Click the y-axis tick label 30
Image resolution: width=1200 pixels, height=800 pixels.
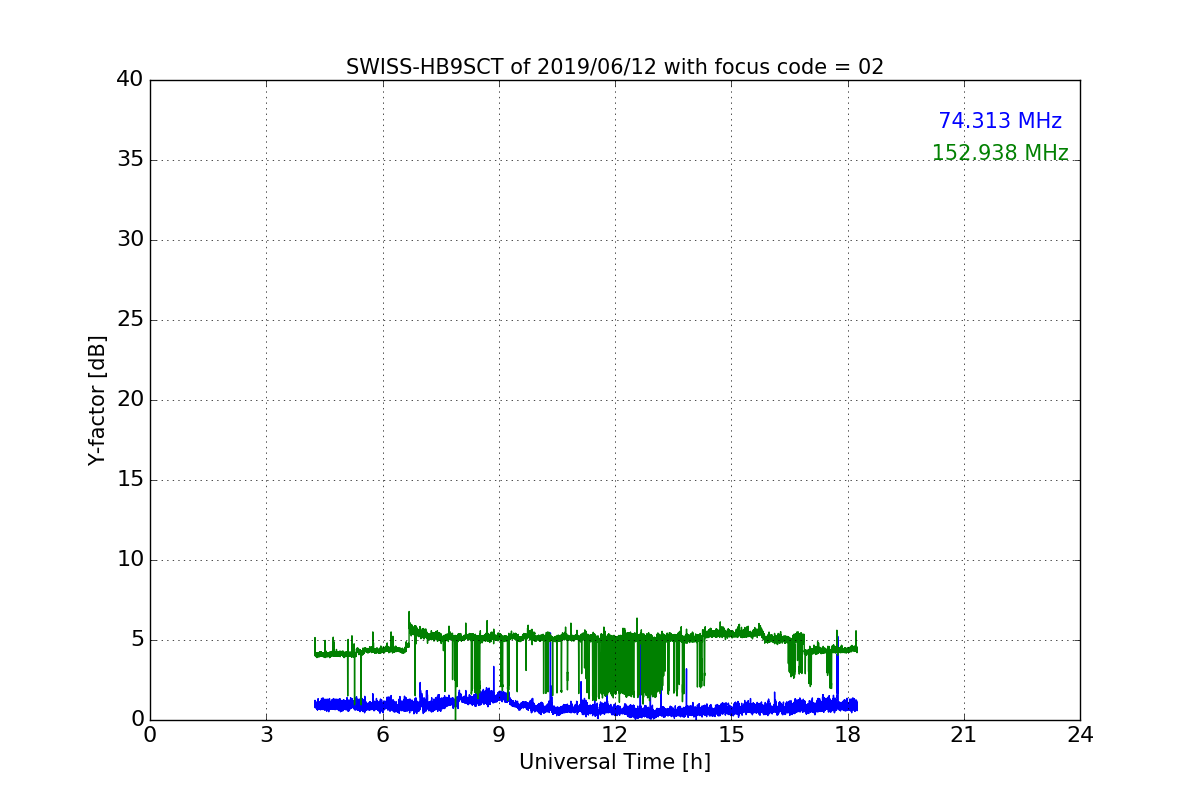[130, 239]
